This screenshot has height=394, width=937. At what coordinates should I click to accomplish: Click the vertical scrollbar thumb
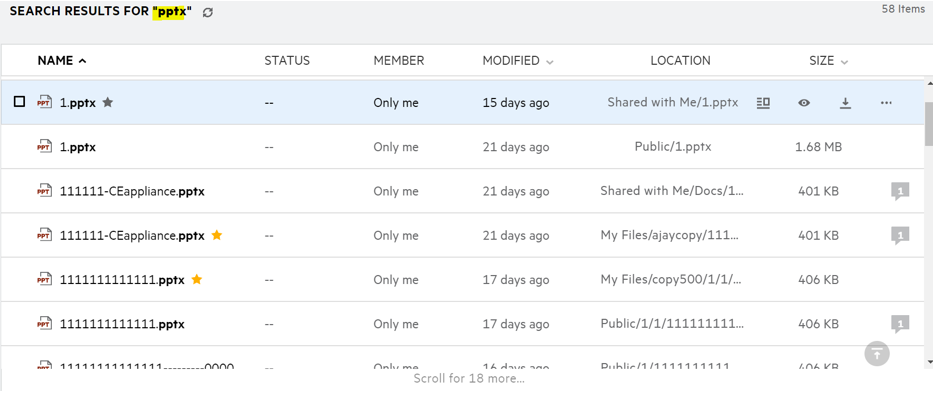click(929, 124)
